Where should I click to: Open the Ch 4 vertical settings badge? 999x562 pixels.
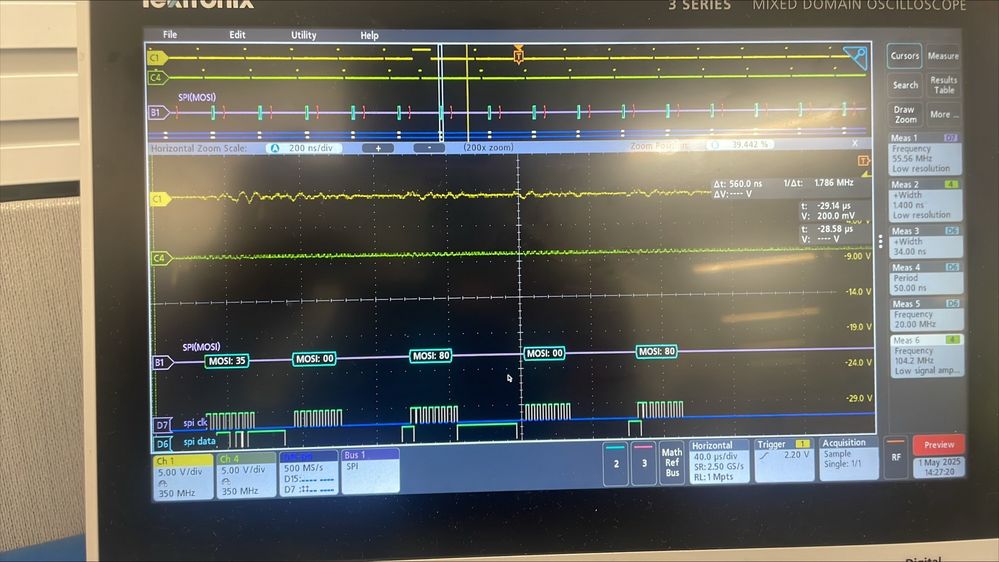pos(246,475)
